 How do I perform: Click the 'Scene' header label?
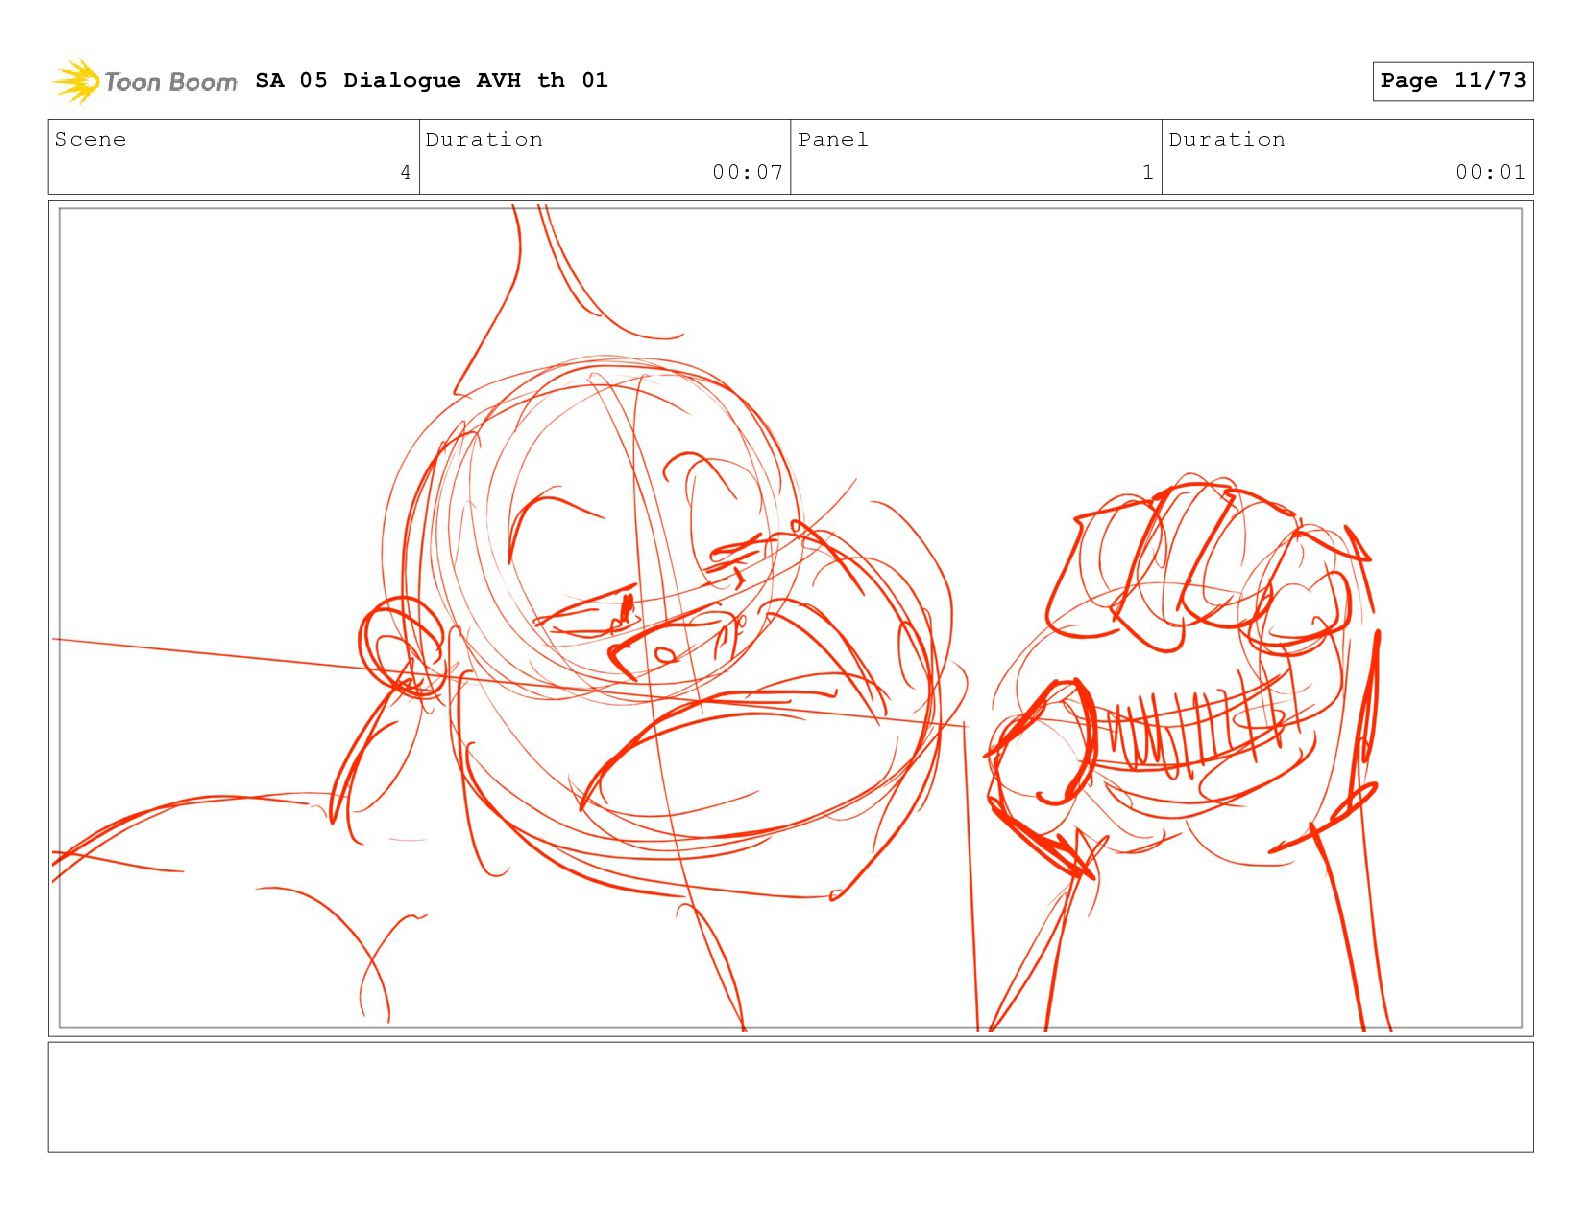pos(90,140)
